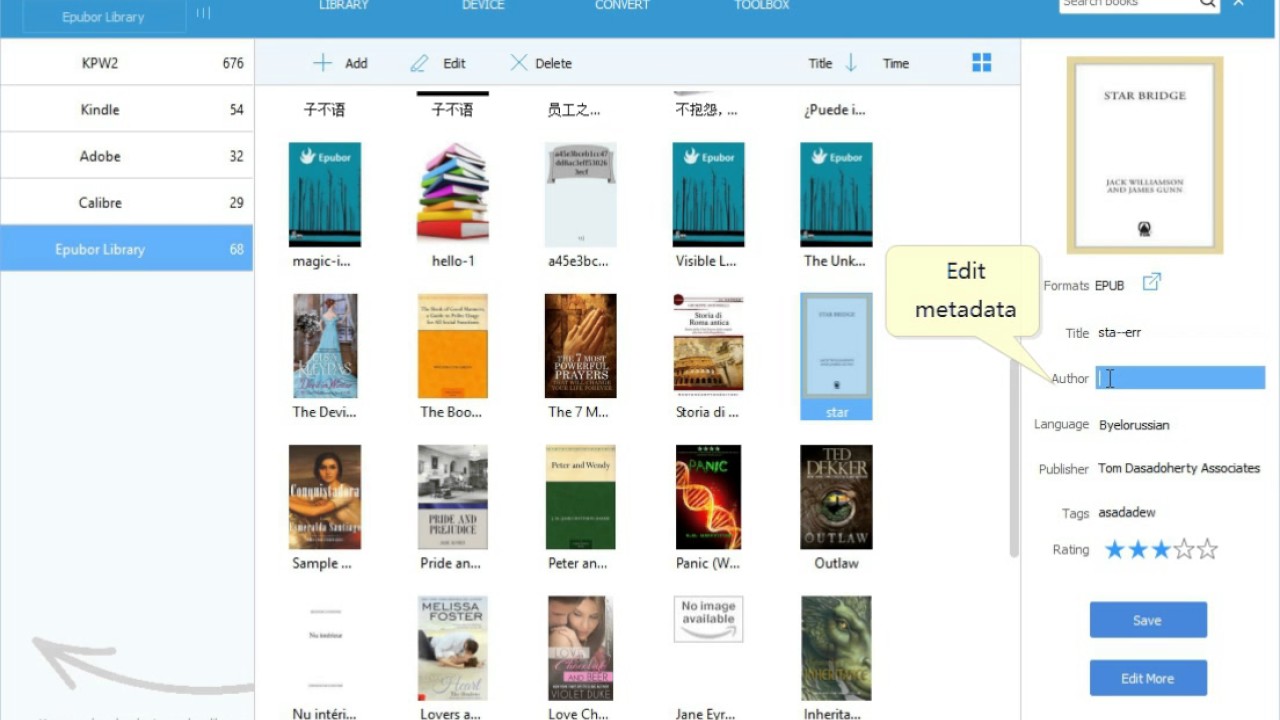Select Pride and Prejudice book cover
The width and height of the screenshot is (1280, 720).
point(453,497)
